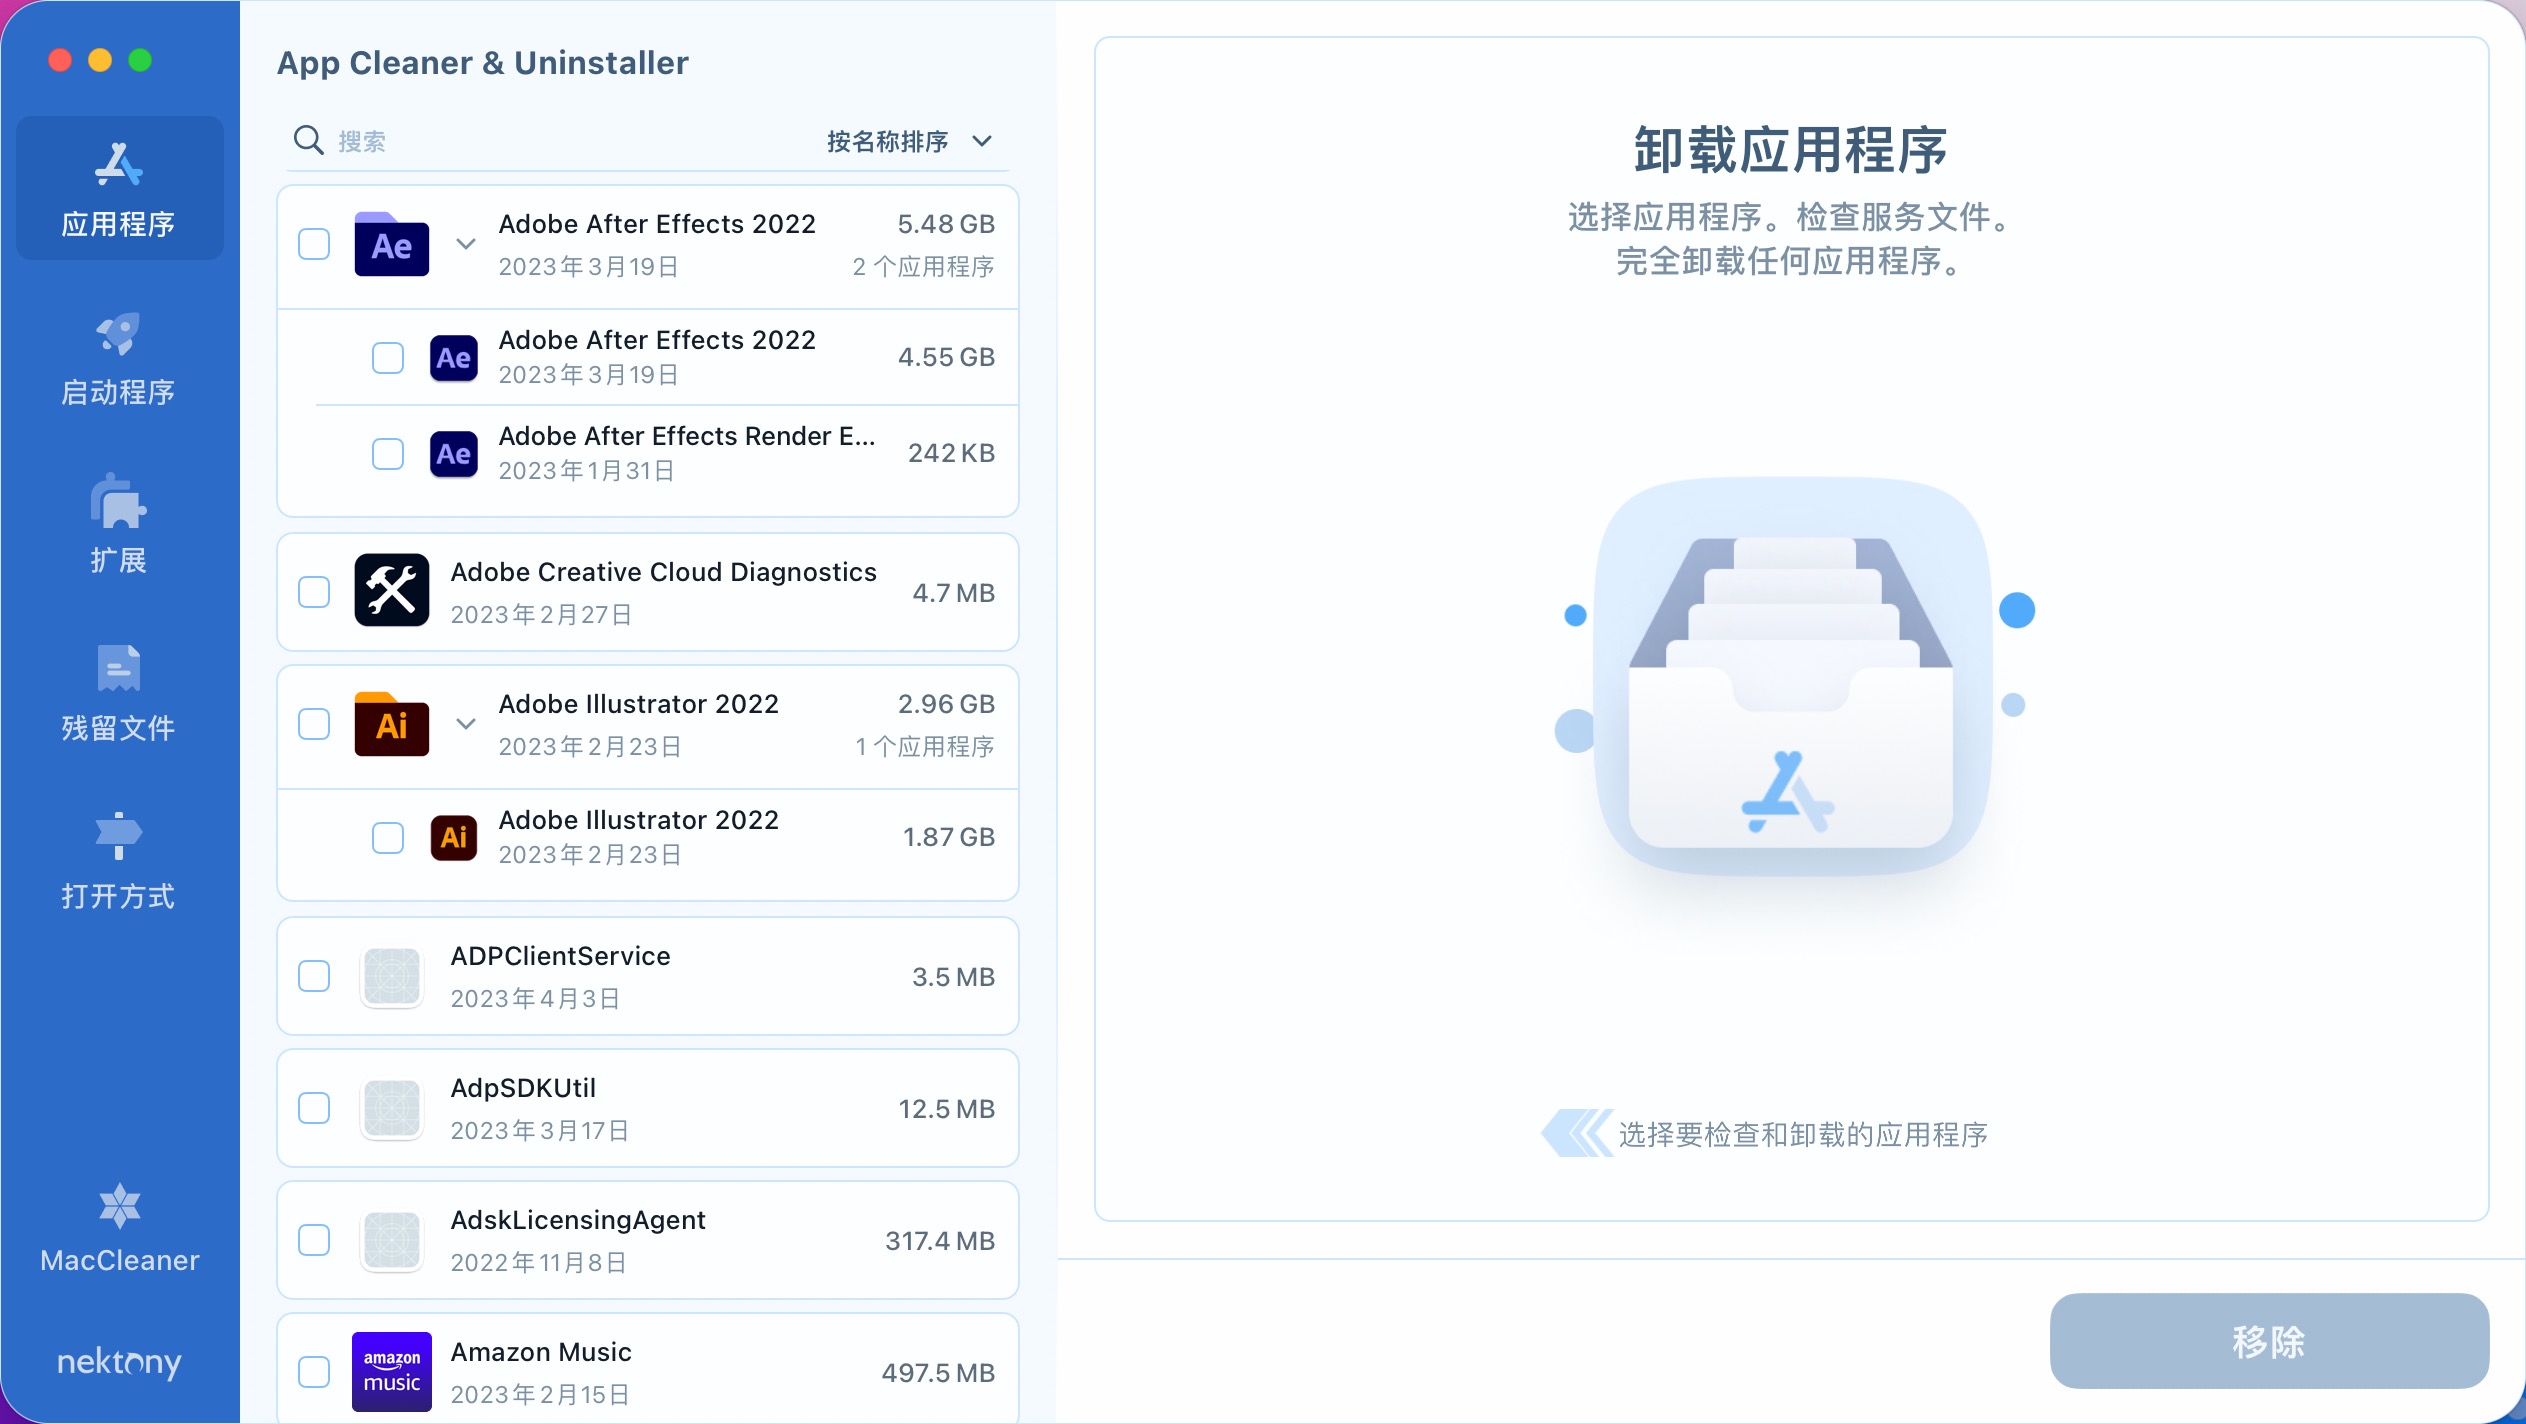Open the 应用程序 section icon in sidebar

pos(119,164)
